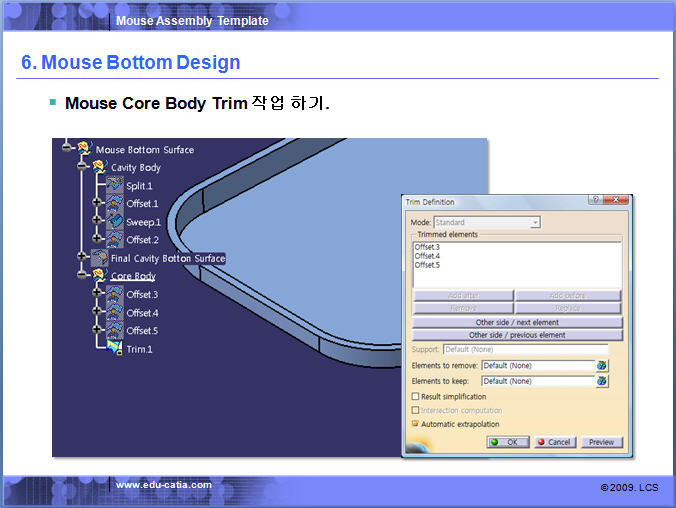Open selection icon beside Elements to keep
Screen dimensions: 676x508
click(602, 381)
